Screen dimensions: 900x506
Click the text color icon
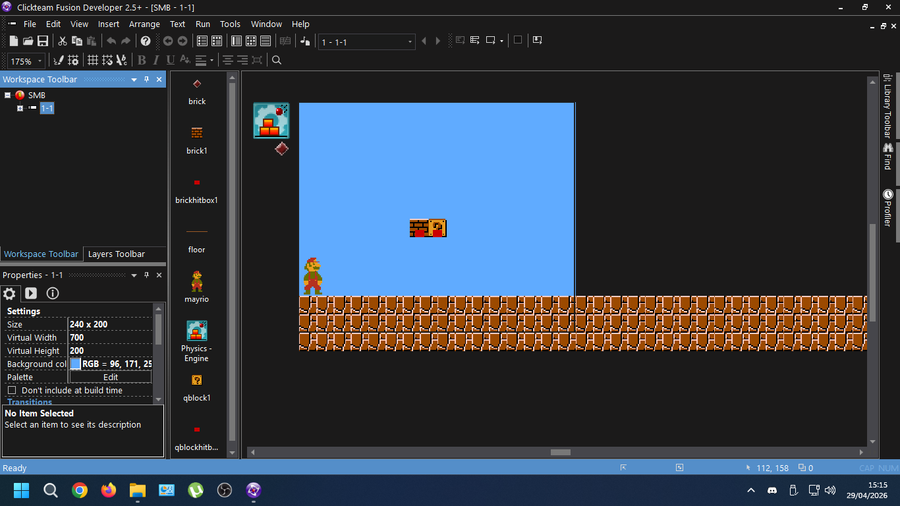[x=185, y=60]
